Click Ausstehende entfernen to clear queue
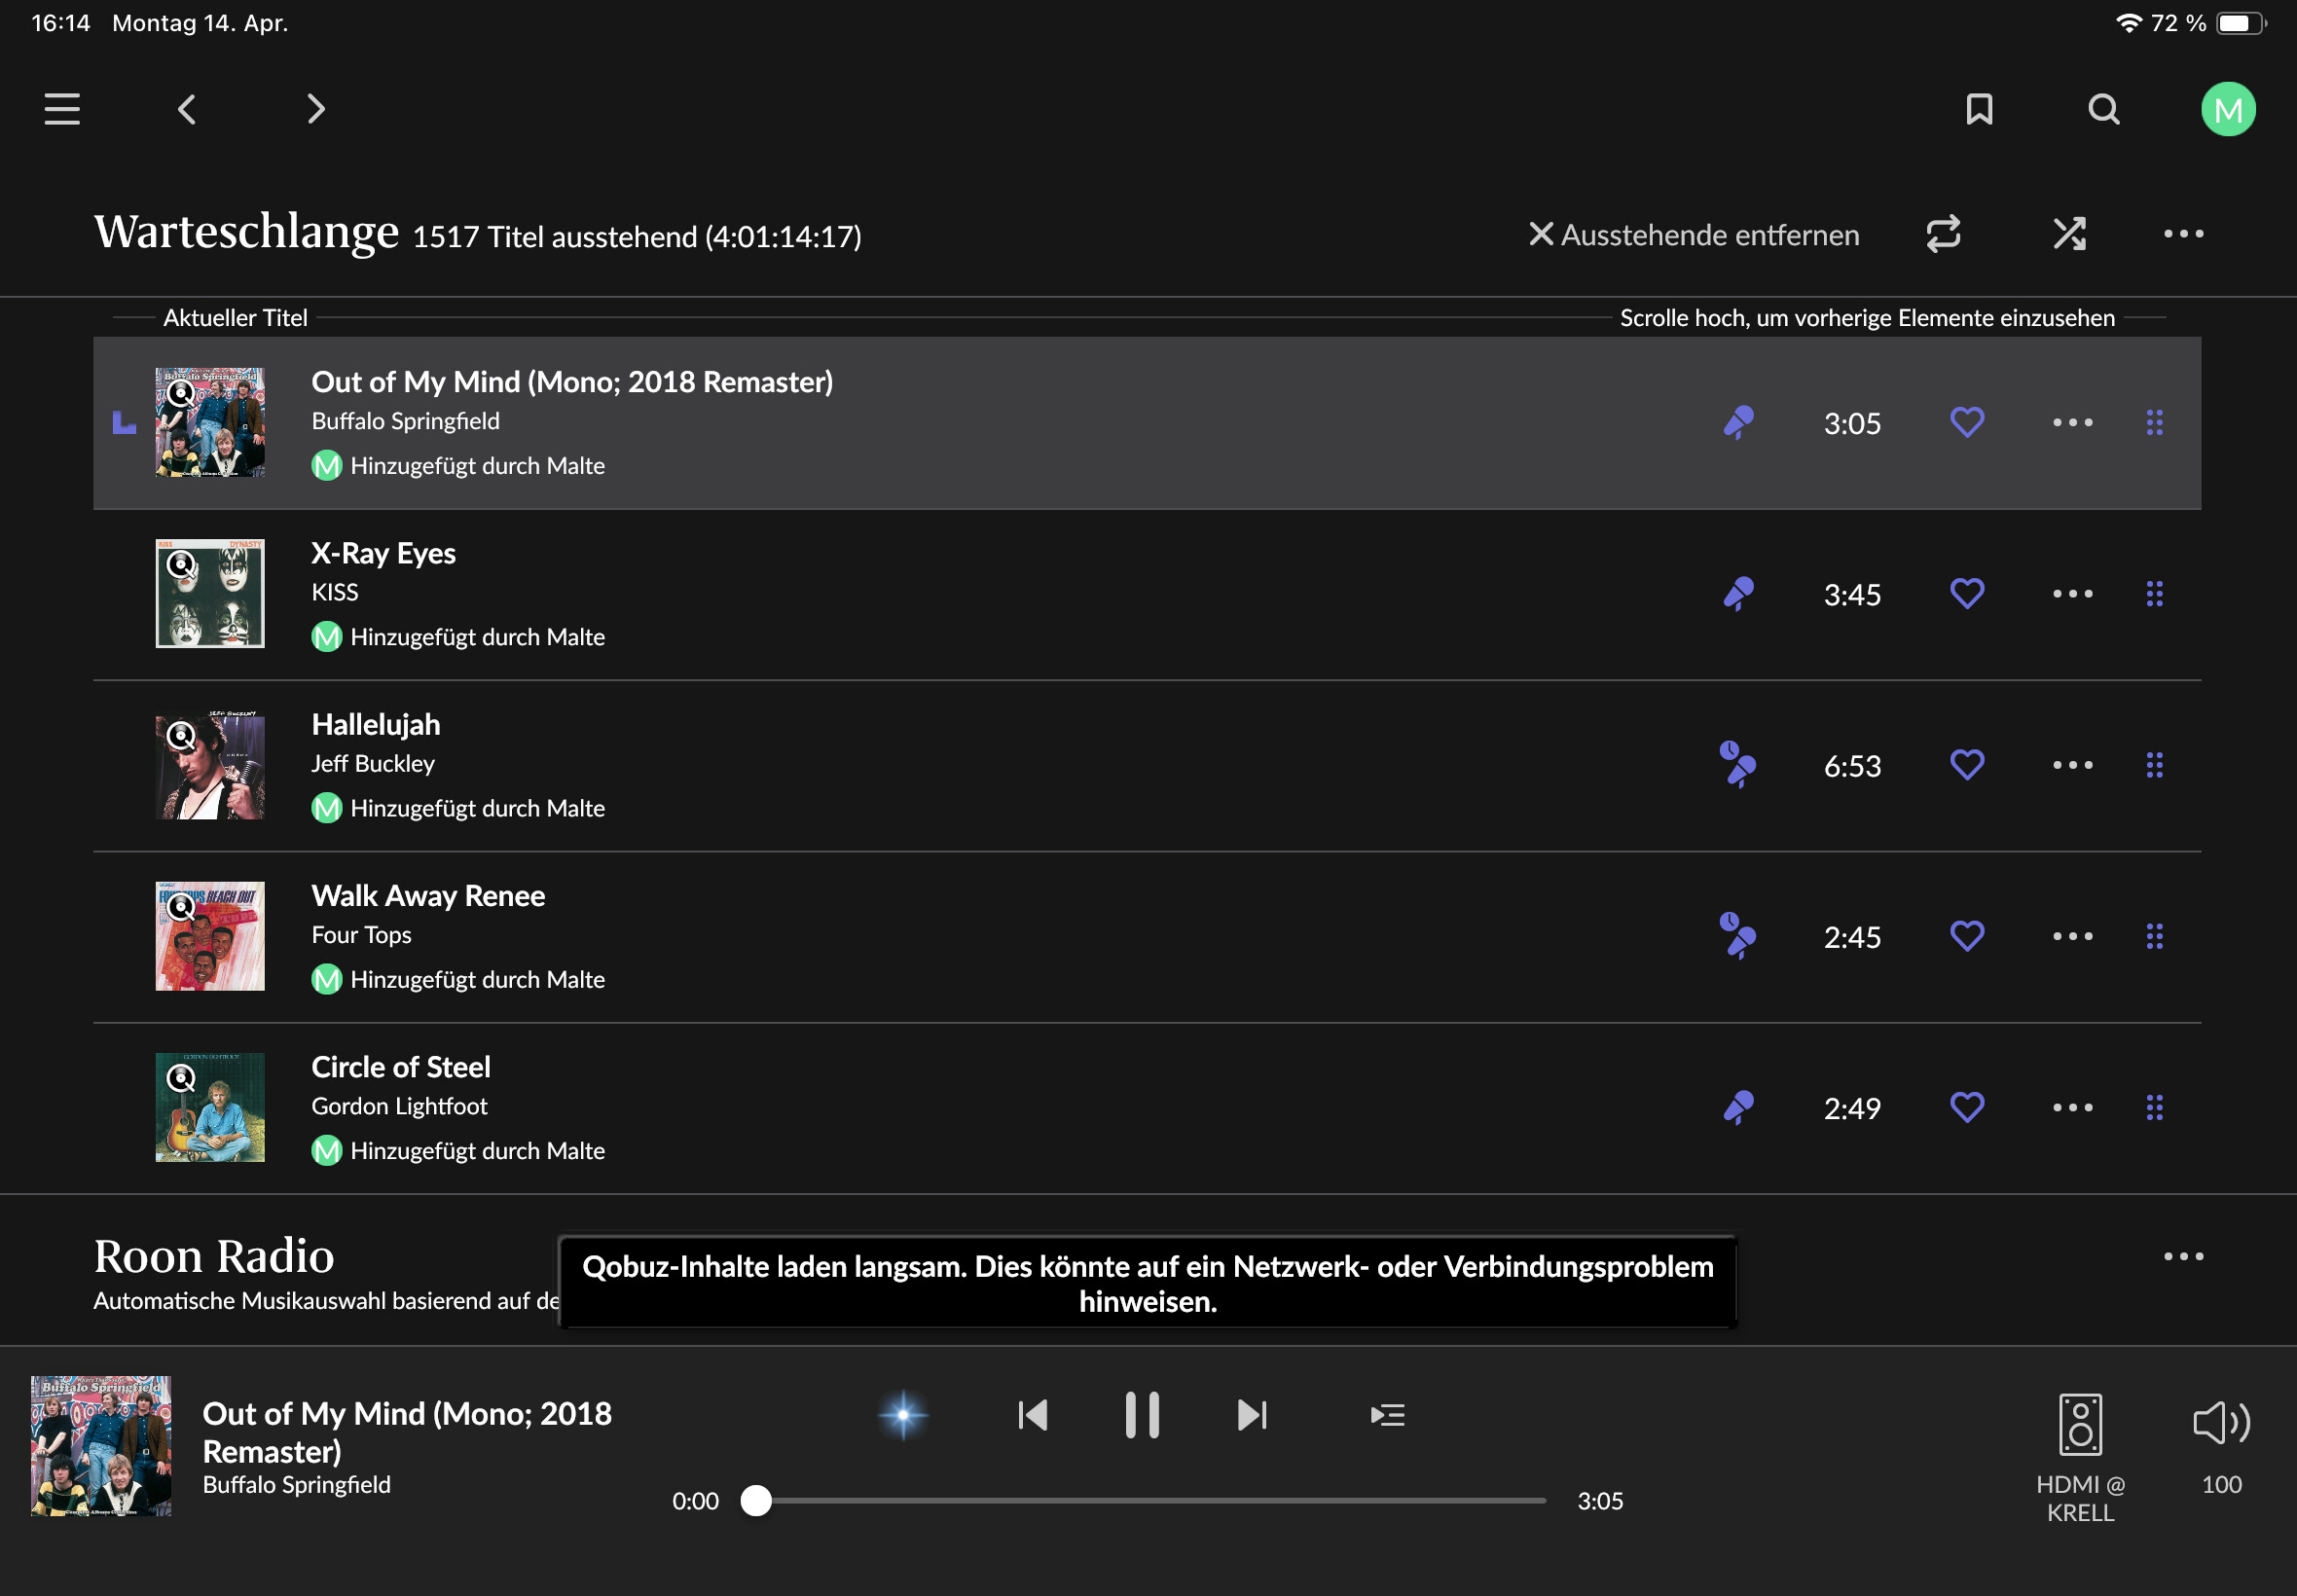Image resolution: width=2297 pixels, height=1596 pixels. (1694, 235)
